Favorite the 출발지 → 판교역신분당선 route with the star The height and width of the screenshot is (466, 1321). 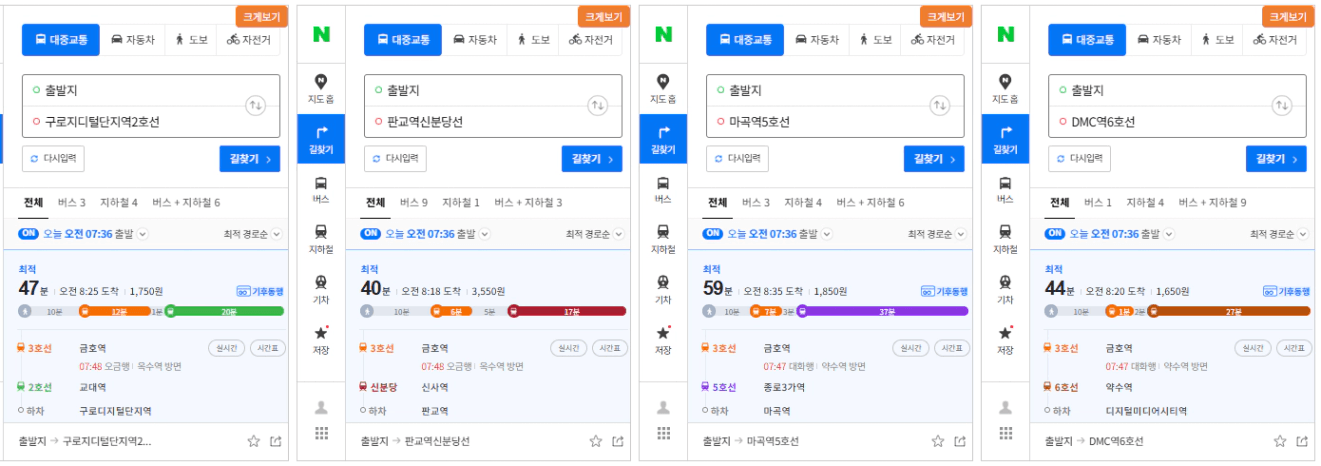(596, 441)
